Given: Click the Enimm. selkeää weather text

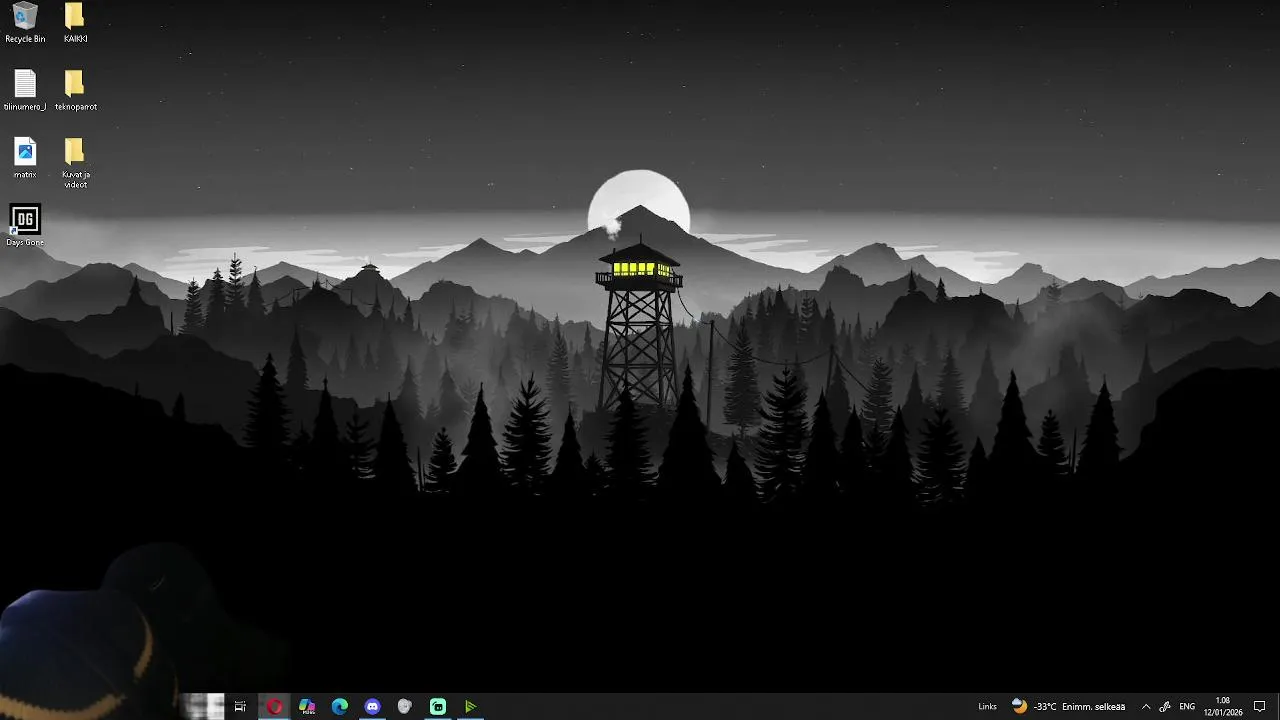Looking at the screenshot, I should click(x=1094, y=707).
